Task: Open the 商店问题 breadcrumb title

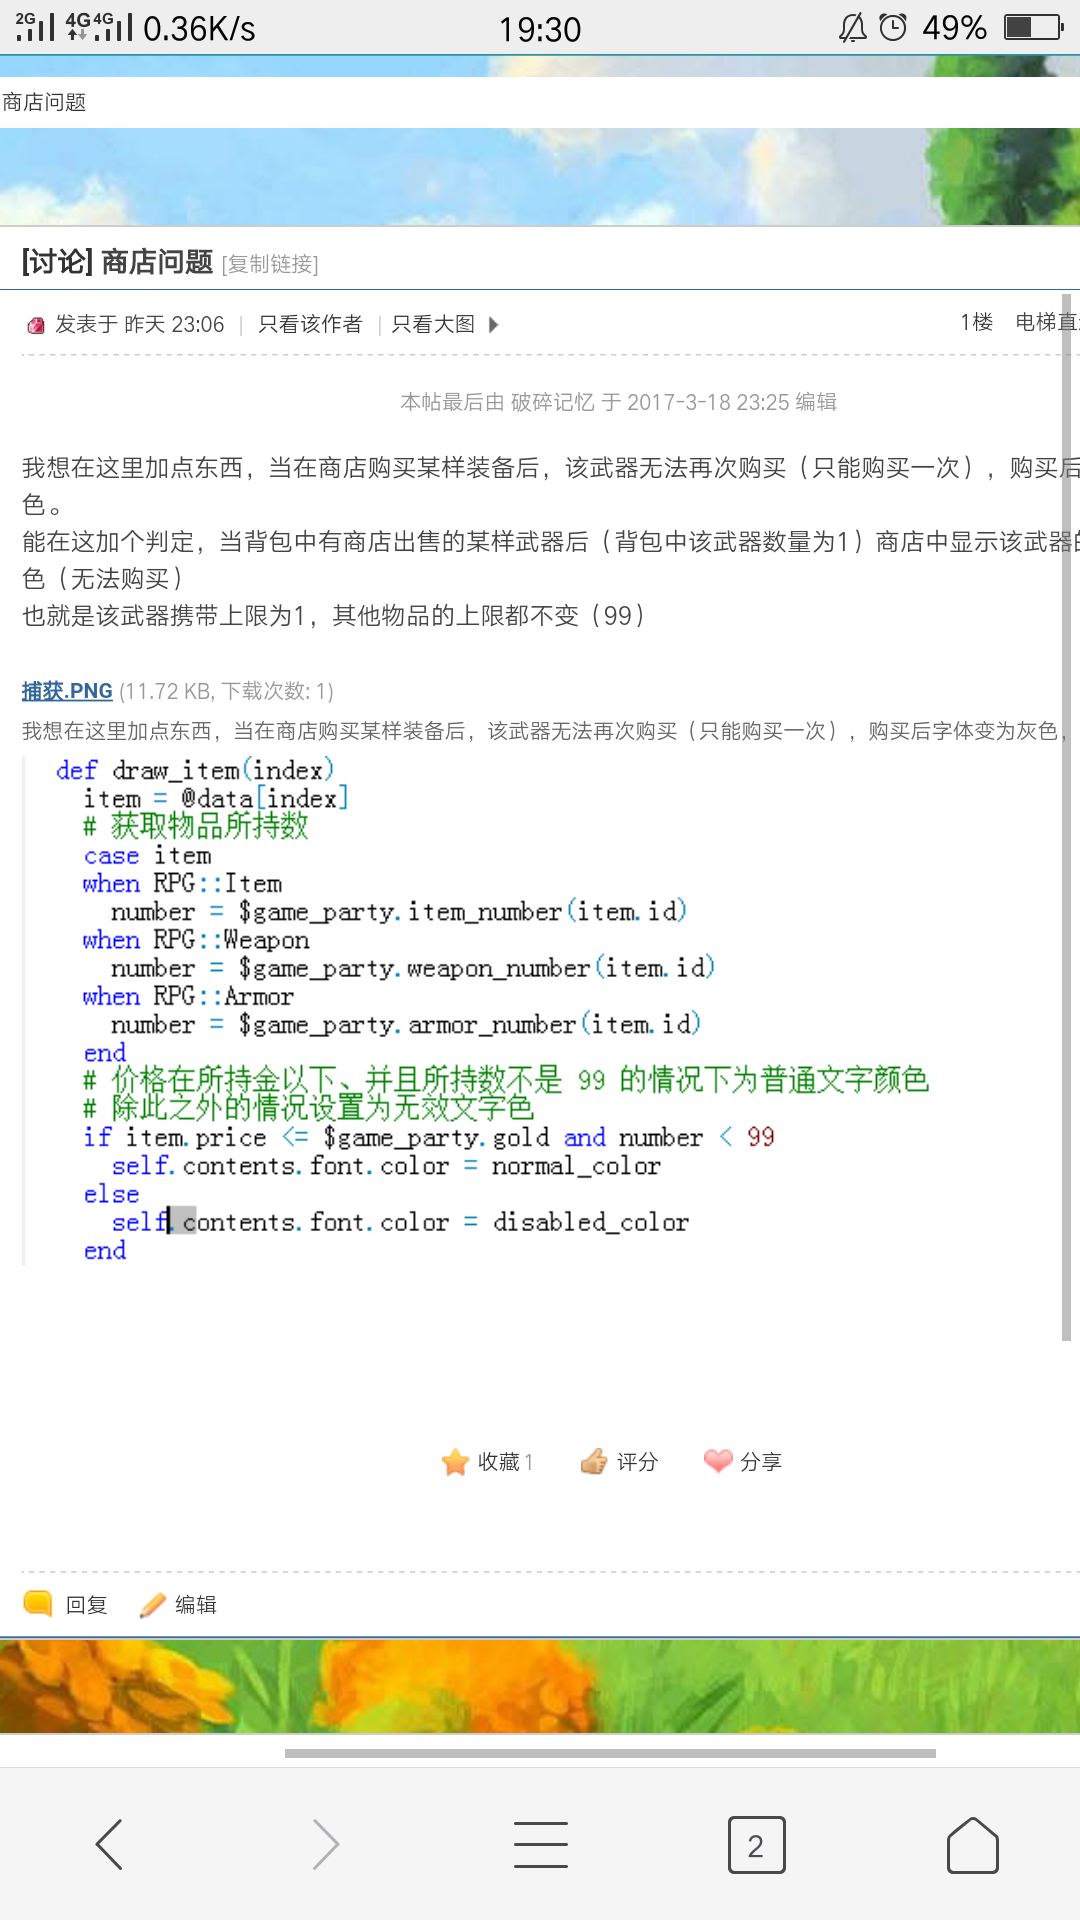Action: pos(44,102)
